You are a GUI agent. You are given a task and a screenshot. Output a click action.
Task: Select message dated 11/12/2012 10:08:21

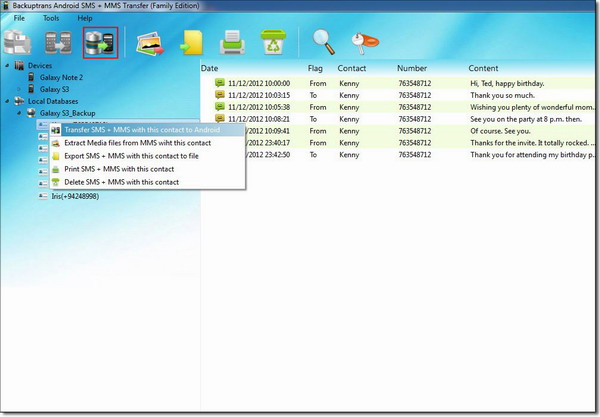(x=259, y=119)
